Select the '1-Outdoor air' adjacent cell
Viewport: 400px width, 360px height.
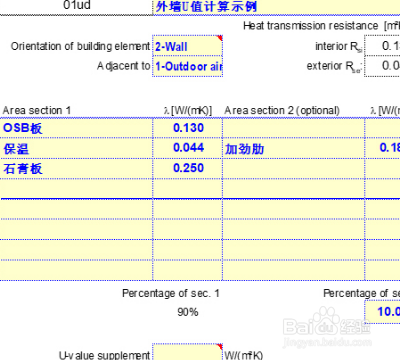click(x=188, y=66)
